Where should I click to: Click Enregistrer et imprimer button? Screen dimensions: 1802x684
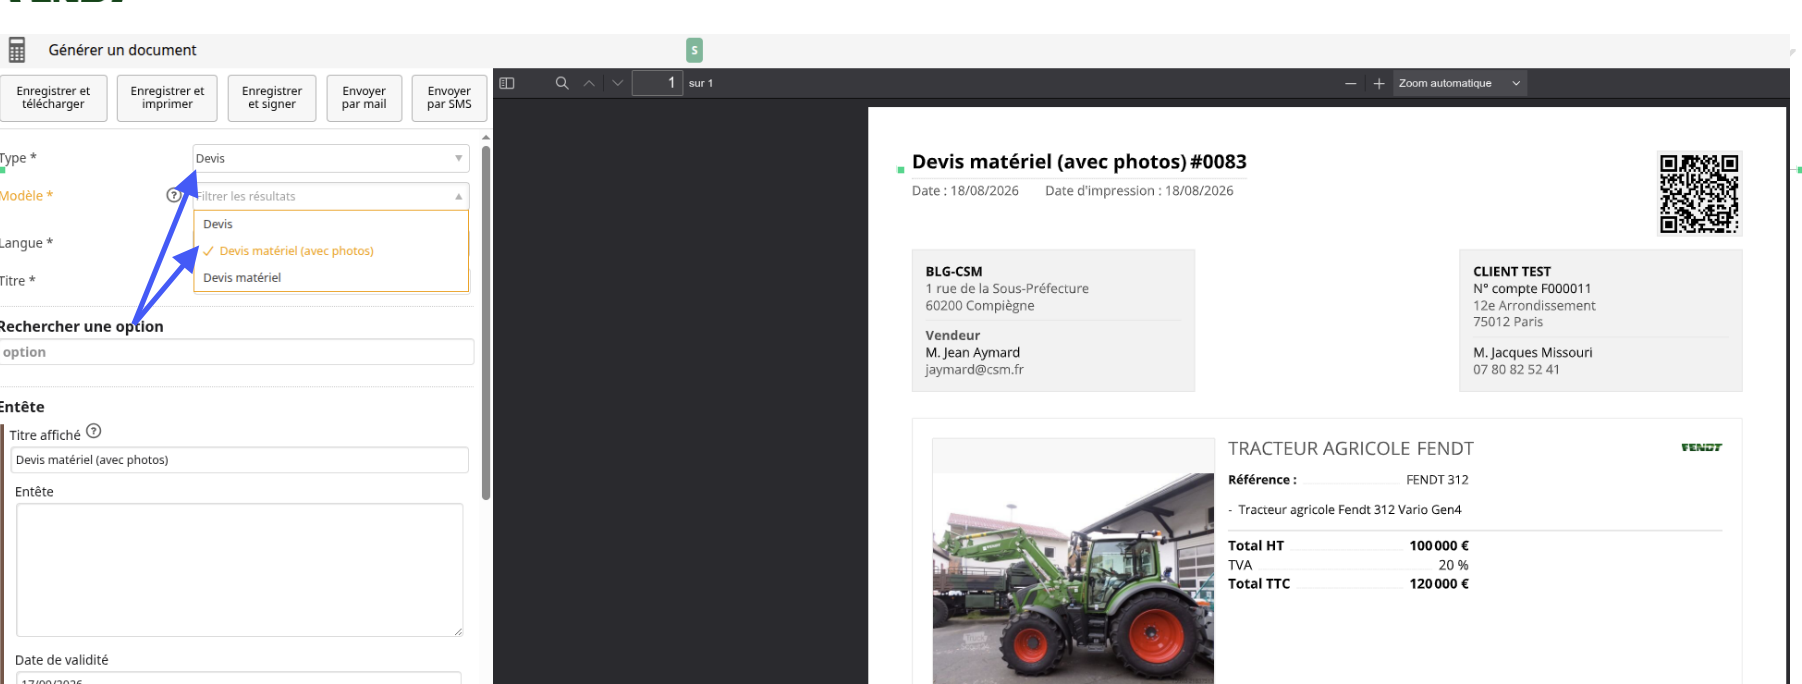click(x=167, y=98)
